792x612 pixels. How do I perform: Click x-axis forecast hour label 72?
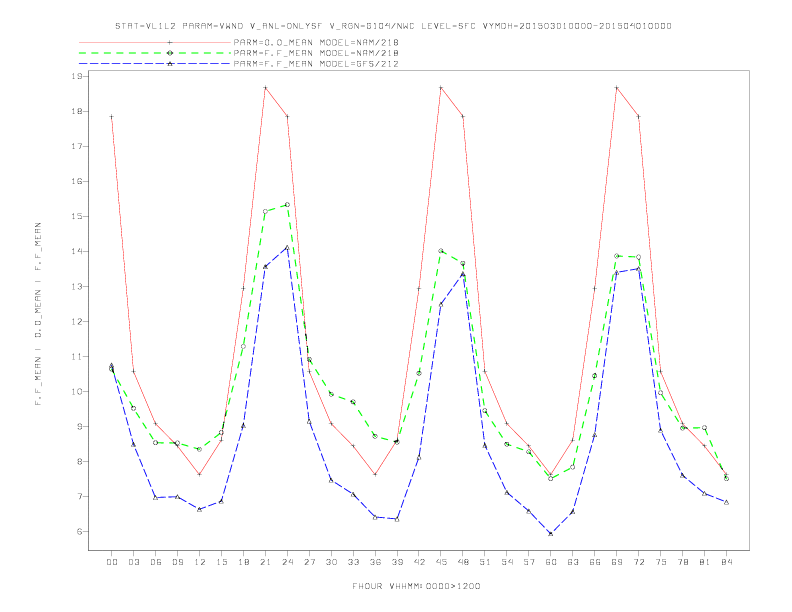(x=638, y=562)
